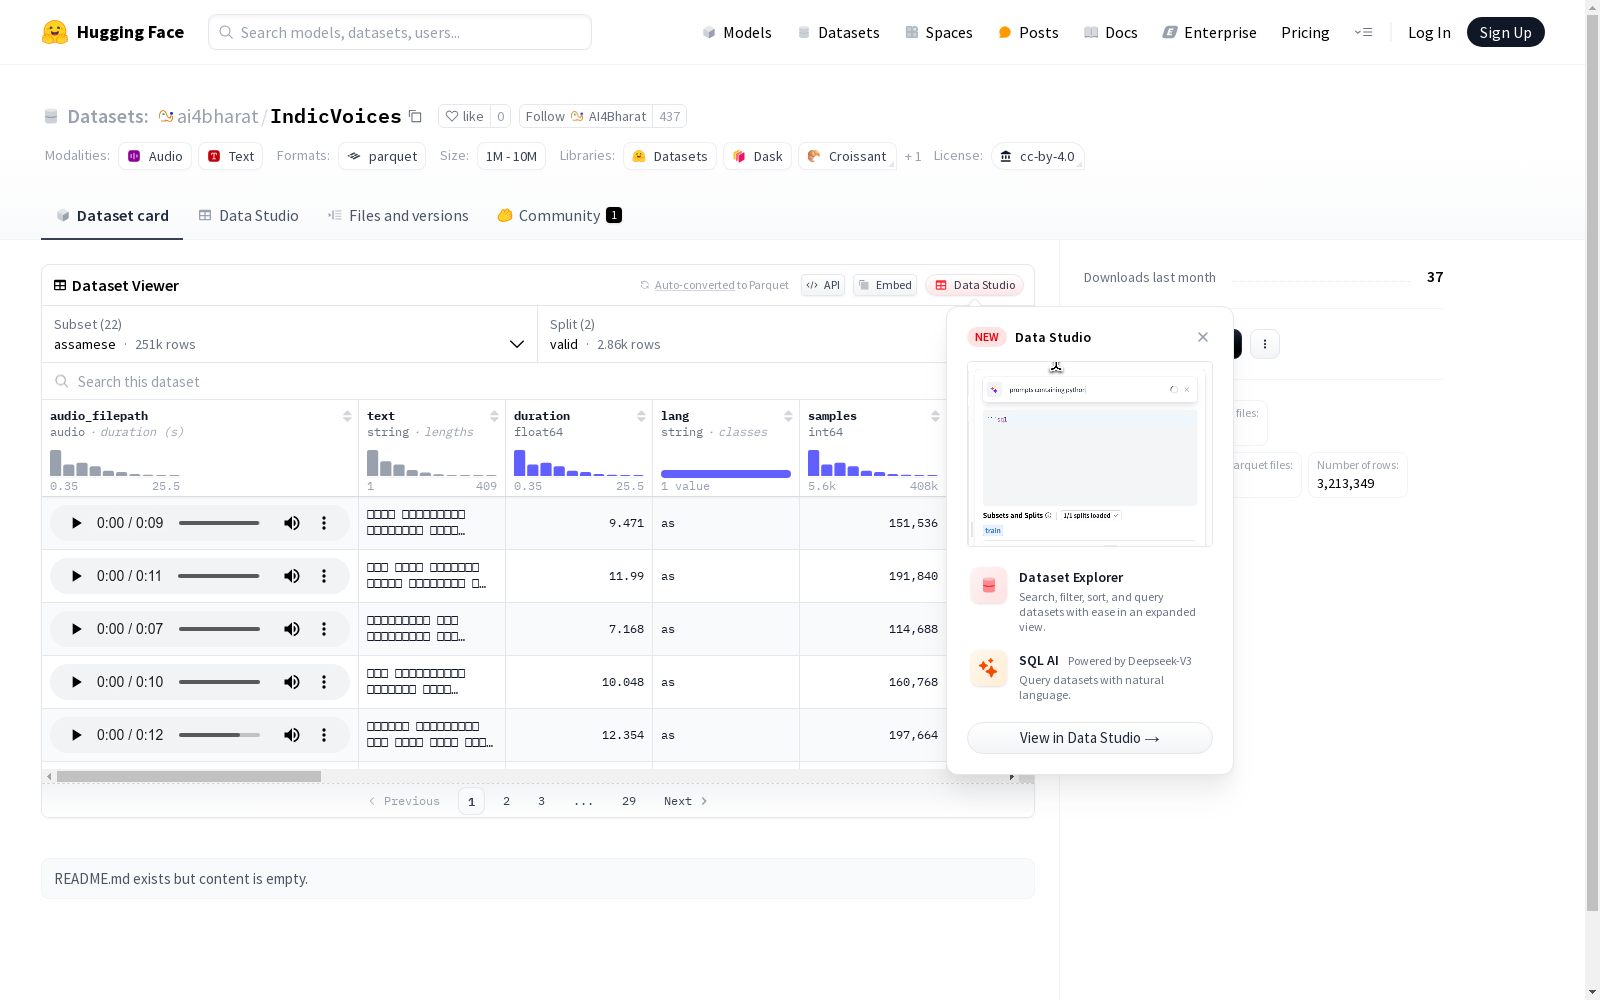Open more options for the 0:12 clip
This screenshot has width=1600, height=1000.
click(x=324, y=735)
